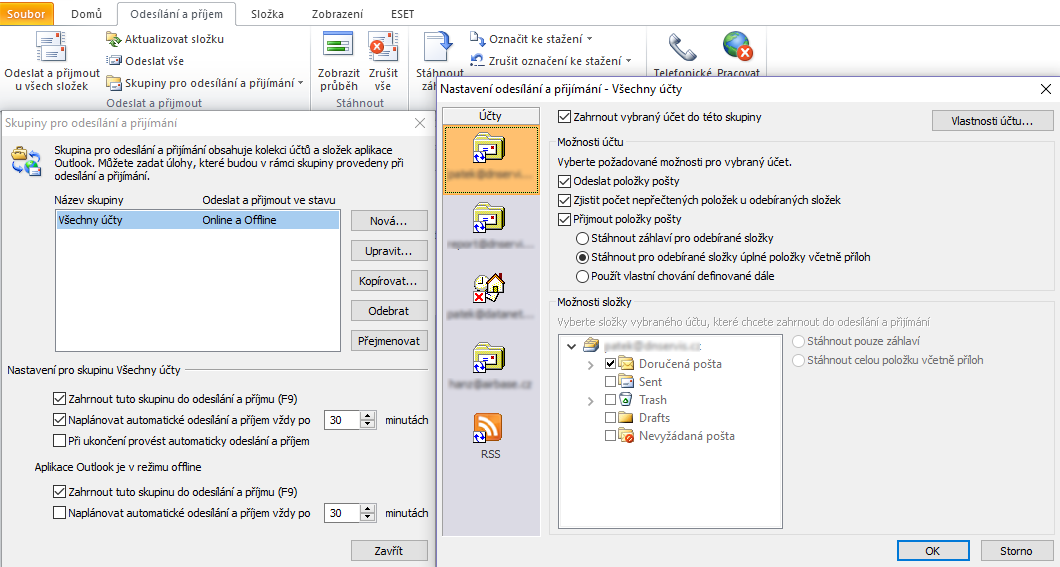Open the Soubor tab
This screenshot has height=567, width=1060.
[x=26, y=14]
